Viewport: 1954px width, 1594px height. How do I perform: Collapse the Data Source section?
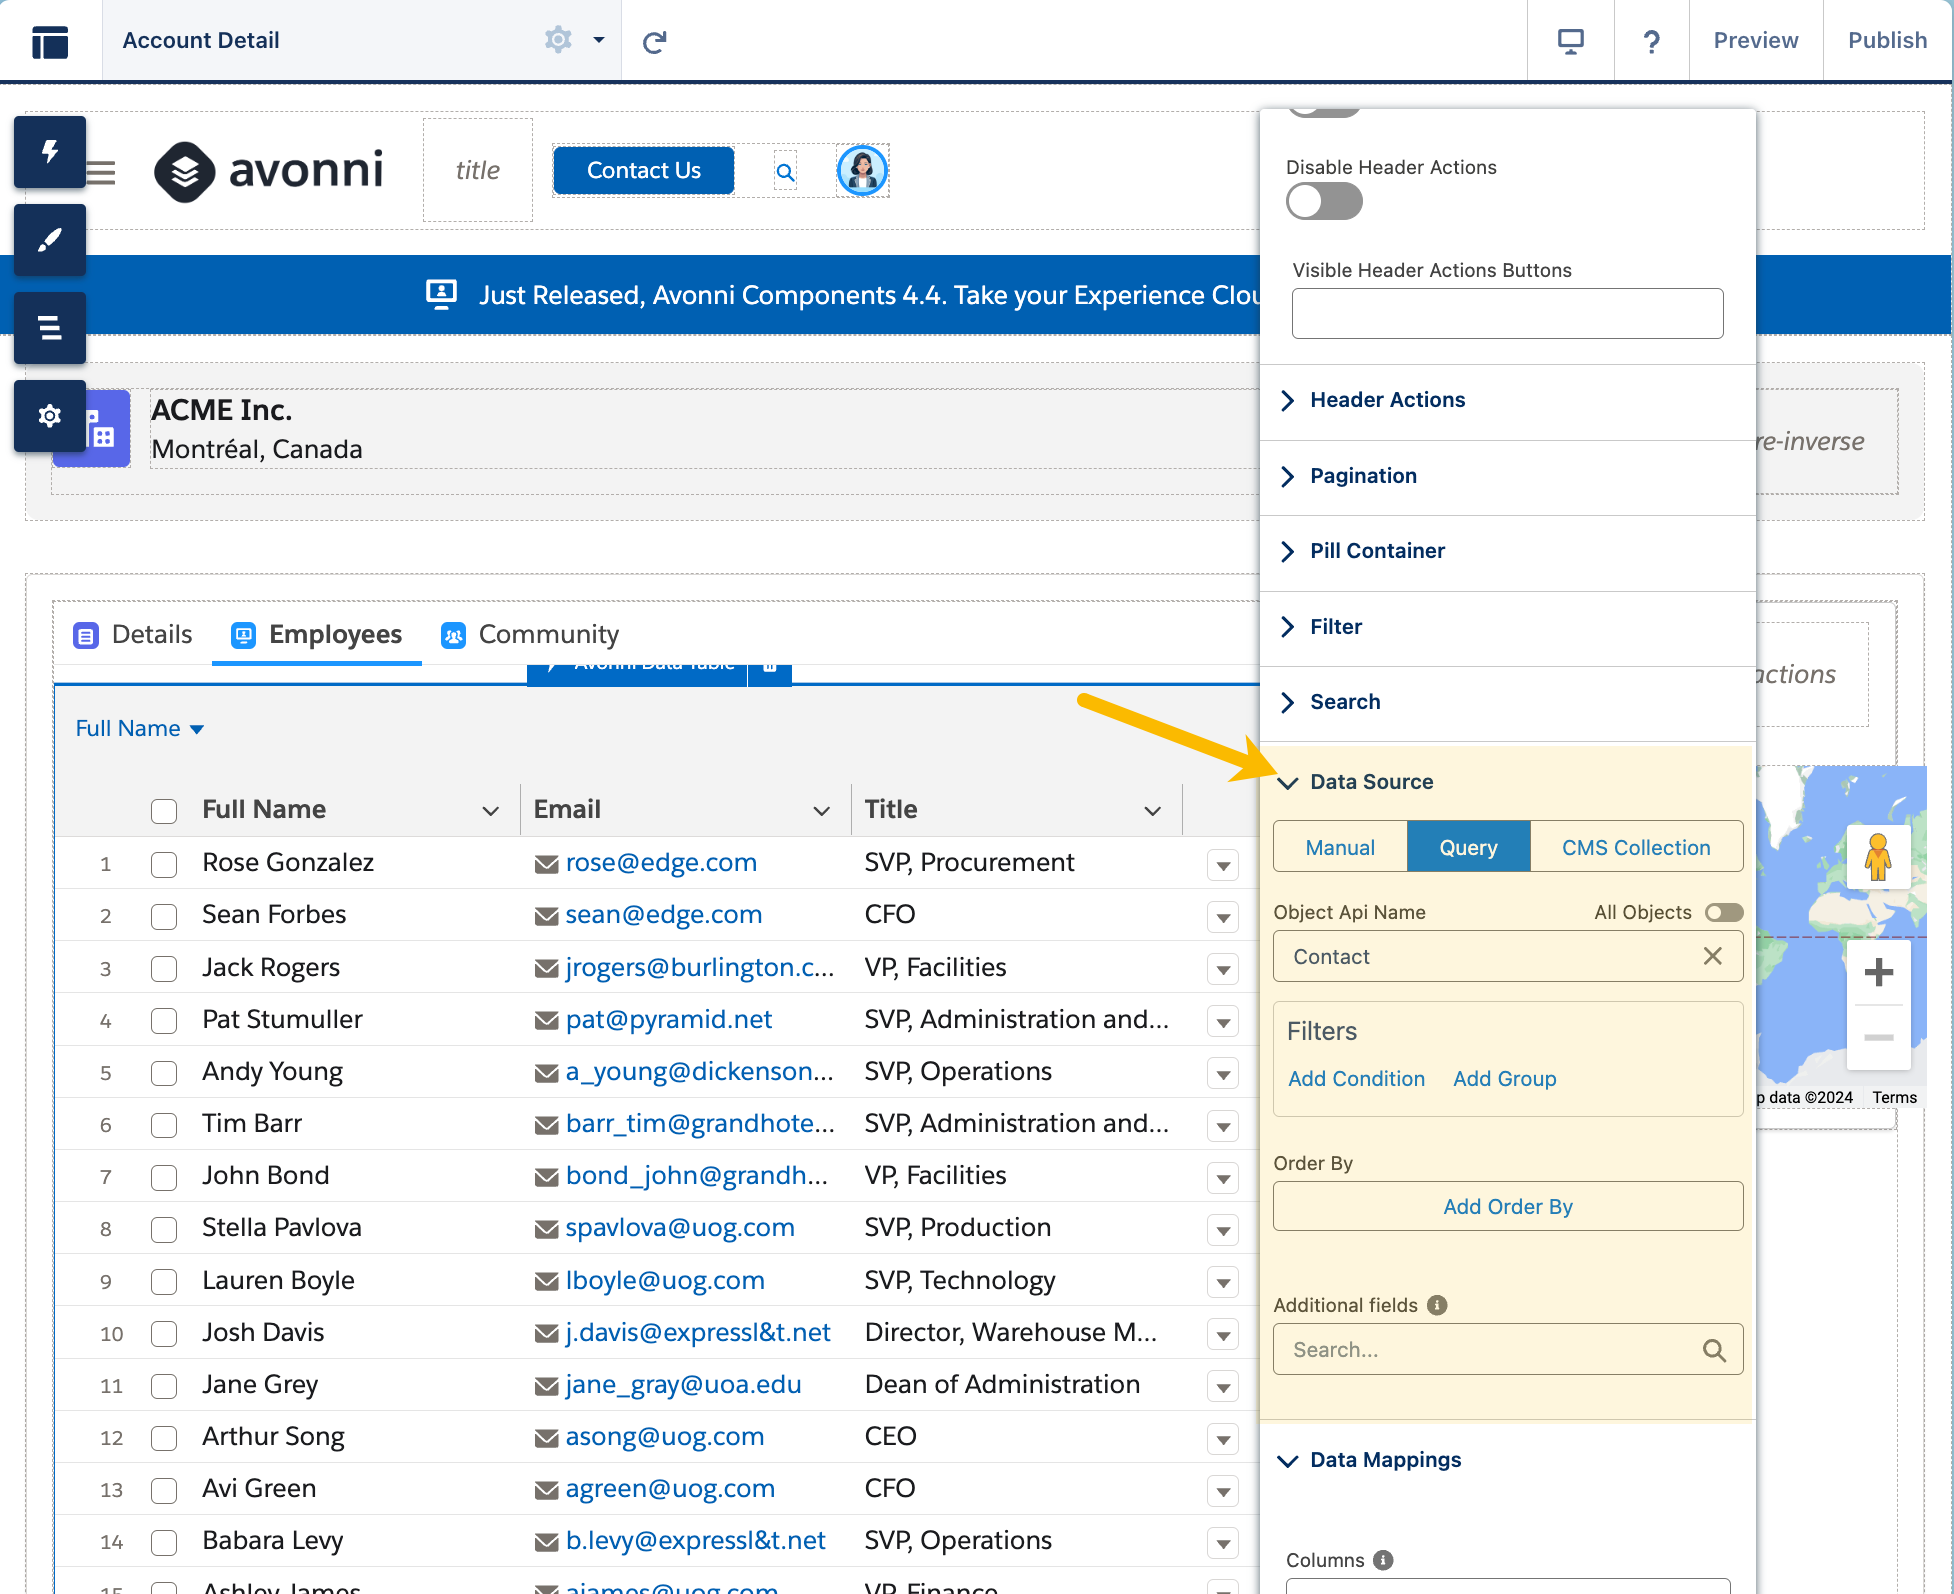(1371, 782)
